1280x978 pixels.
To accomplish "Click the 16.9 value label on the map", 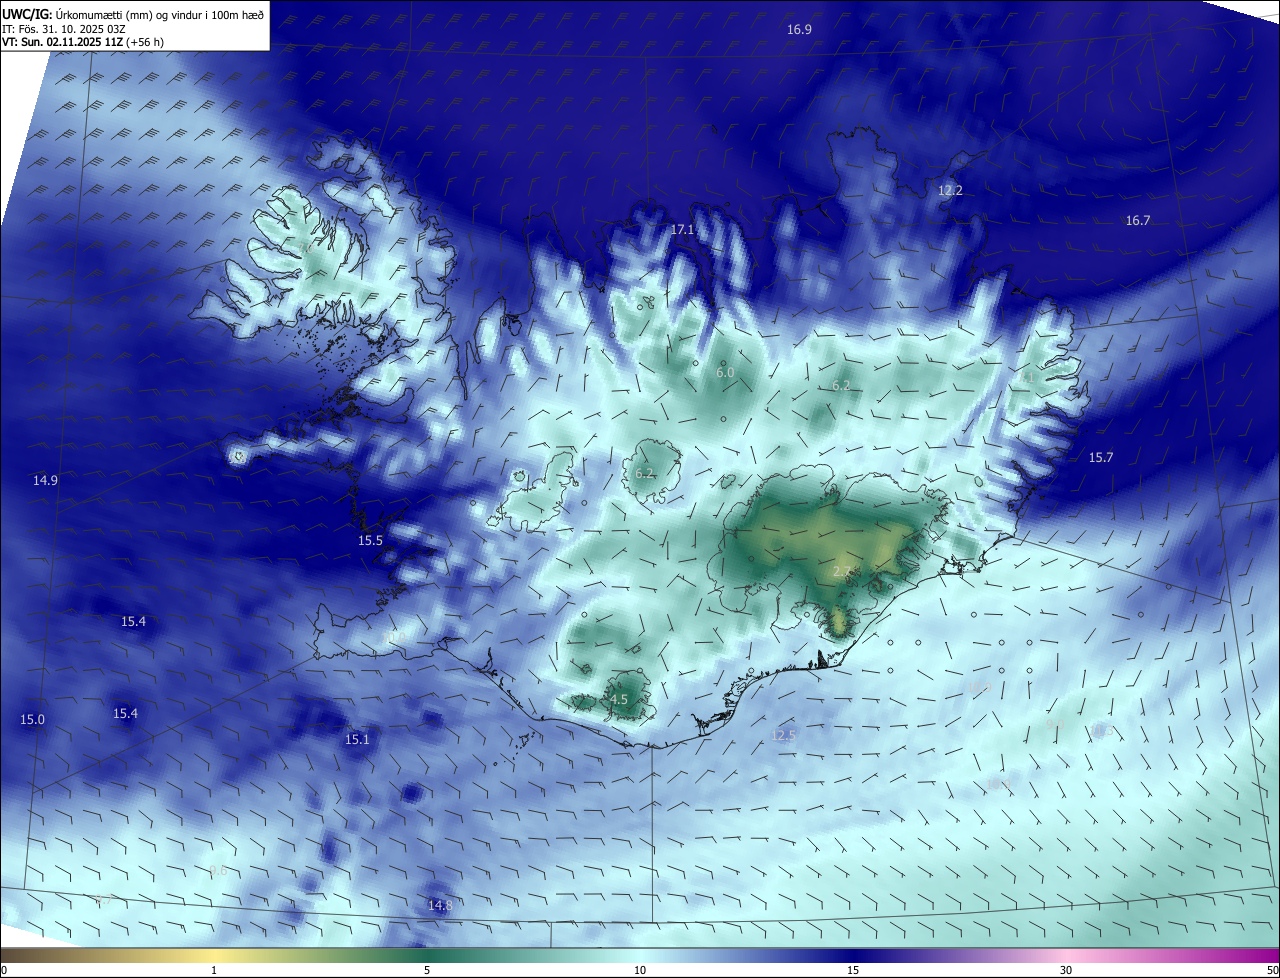I will pyautogui.click(x=799, y=29).
